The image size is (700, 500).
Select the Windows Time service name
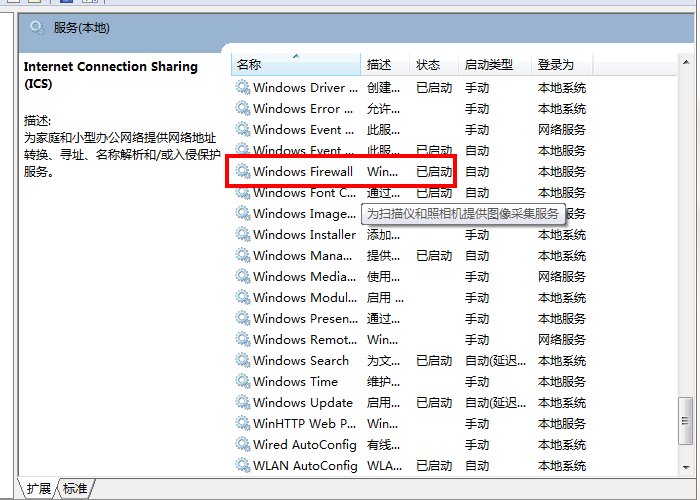[295, 381]
